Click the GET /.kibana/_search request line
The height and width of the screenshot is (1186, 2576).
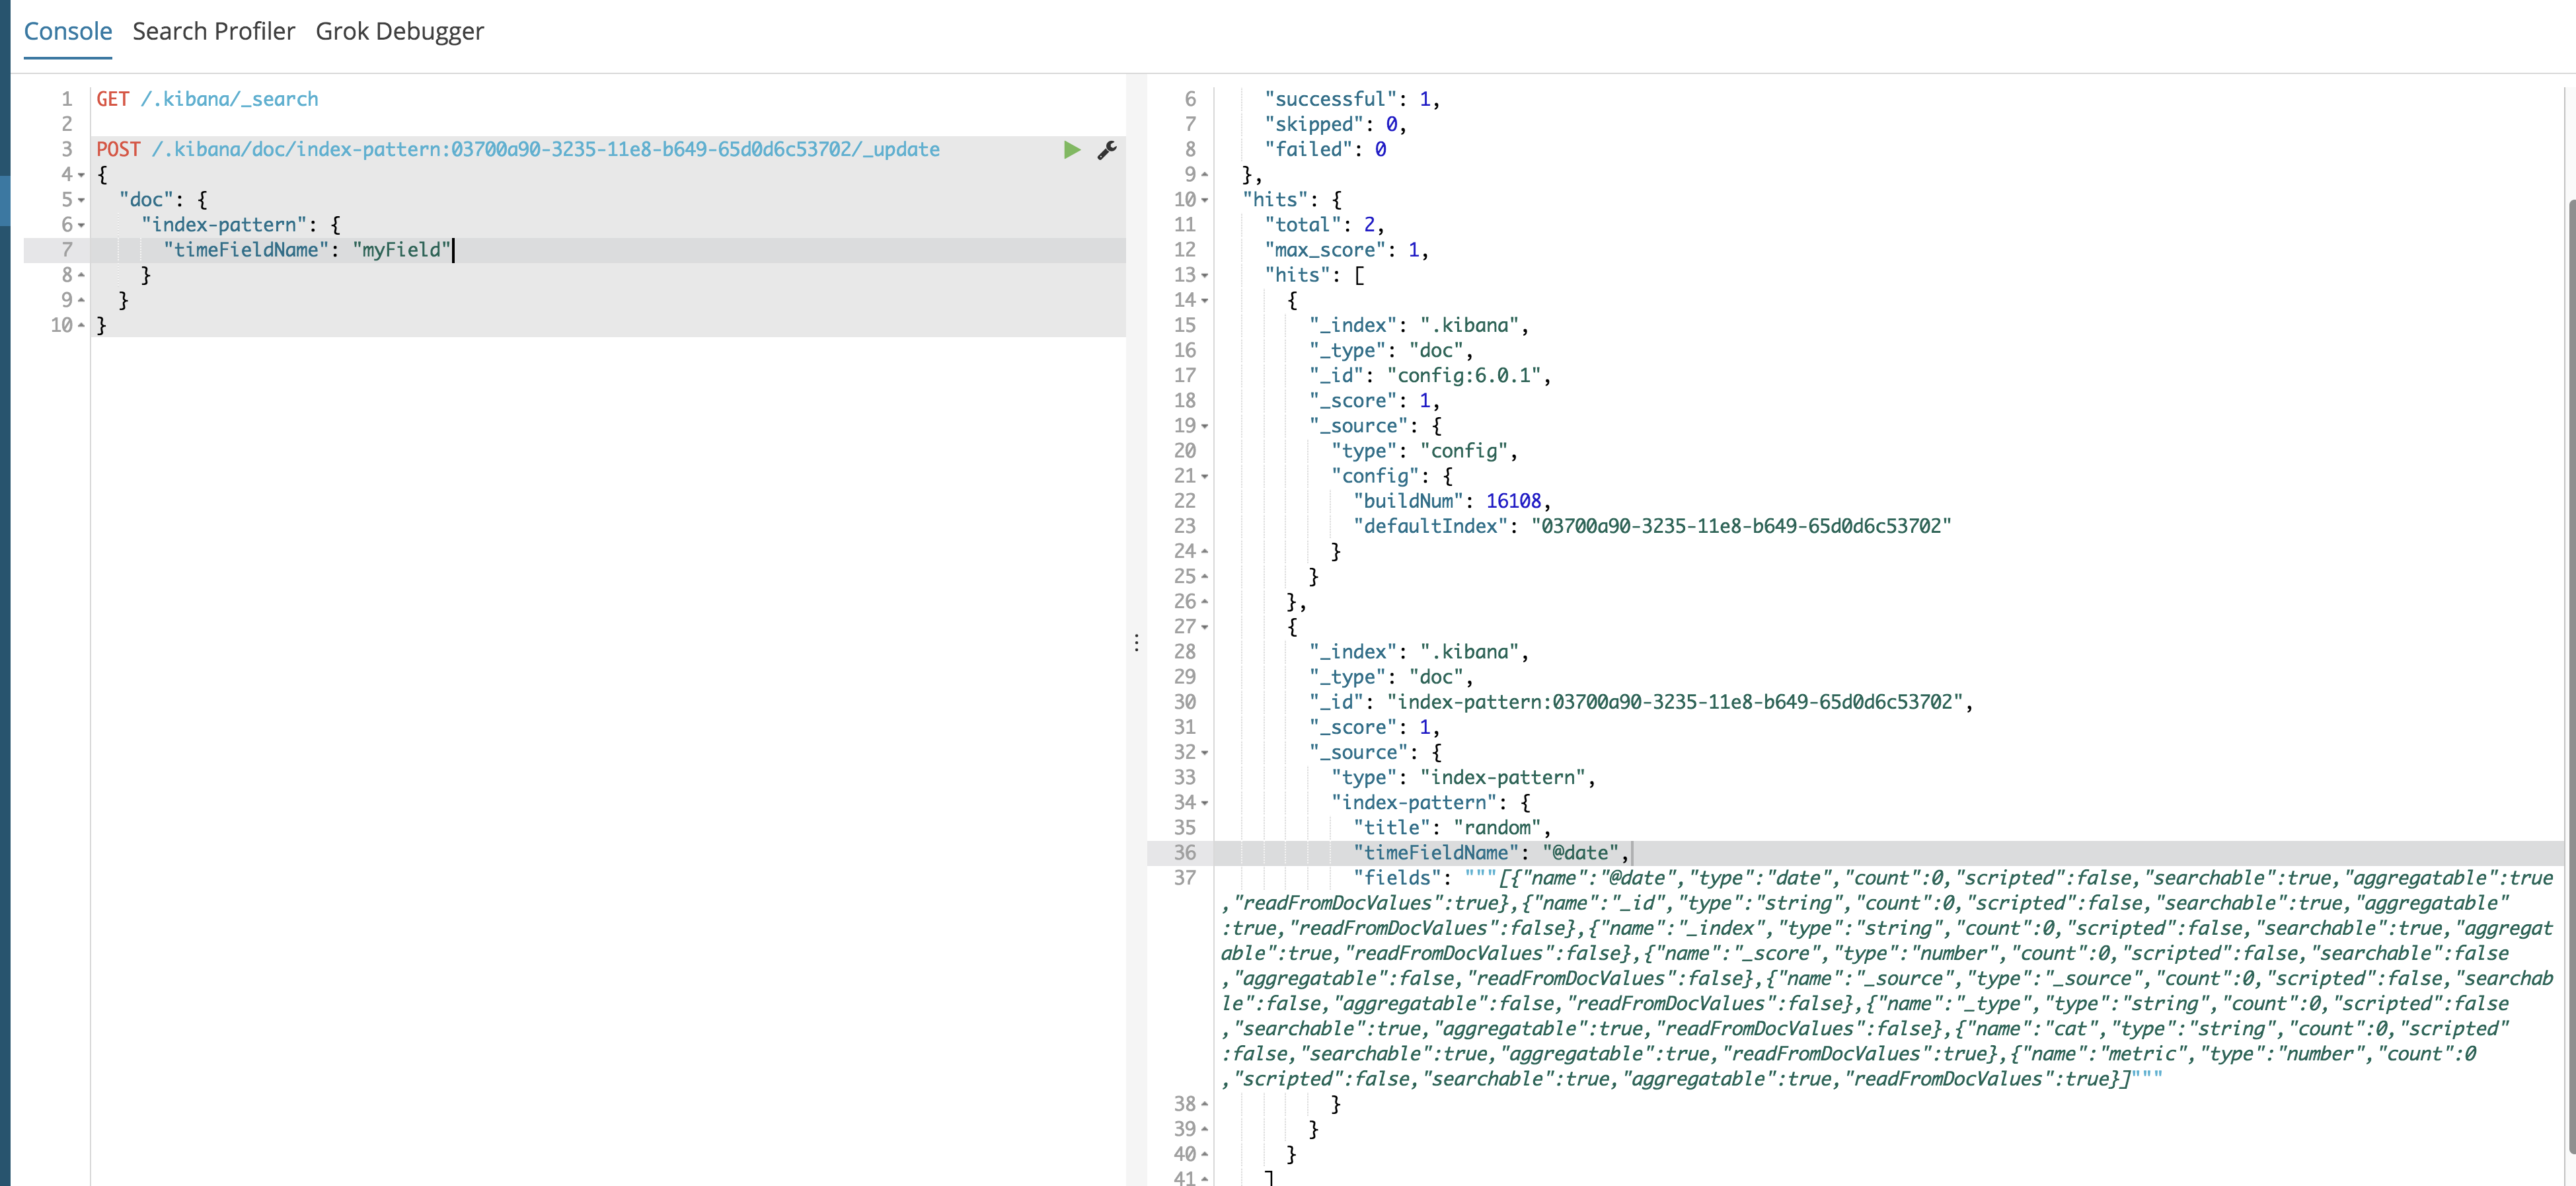[207, 99]
